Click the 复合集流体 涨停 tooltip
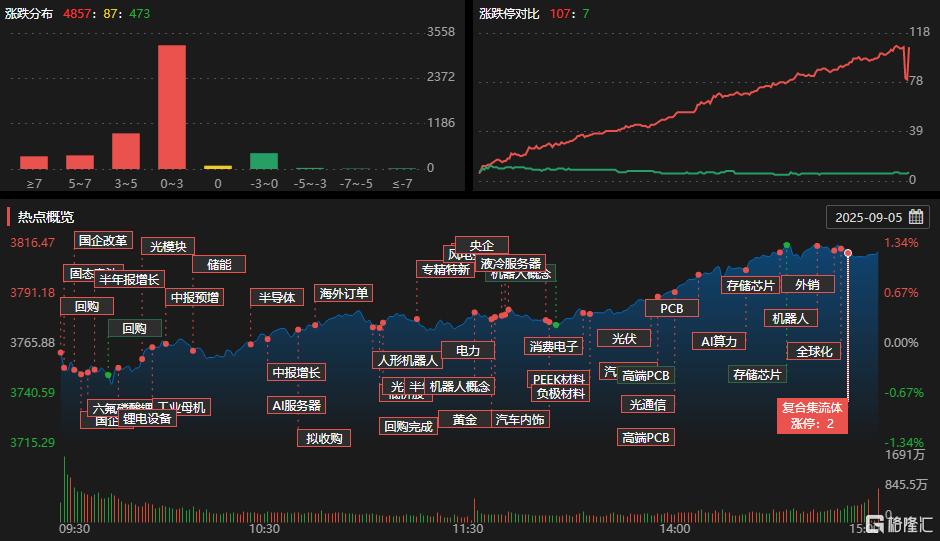 [812, 416]
